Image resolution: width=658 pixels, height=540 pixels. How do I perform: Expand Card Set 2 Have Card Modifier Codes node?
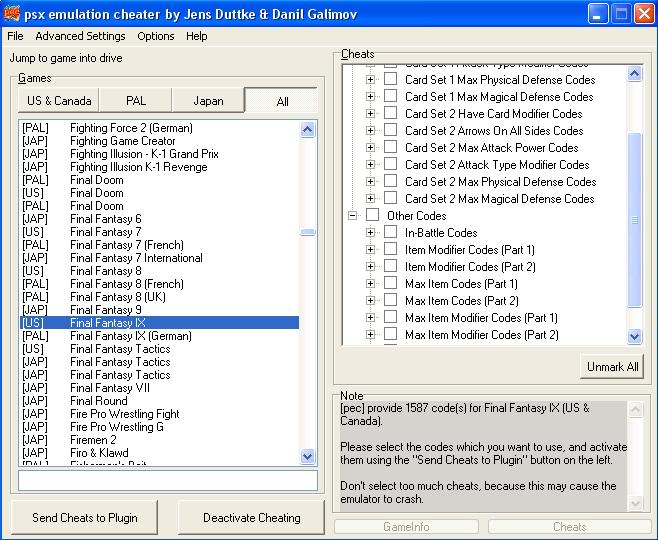click(370, 113)
